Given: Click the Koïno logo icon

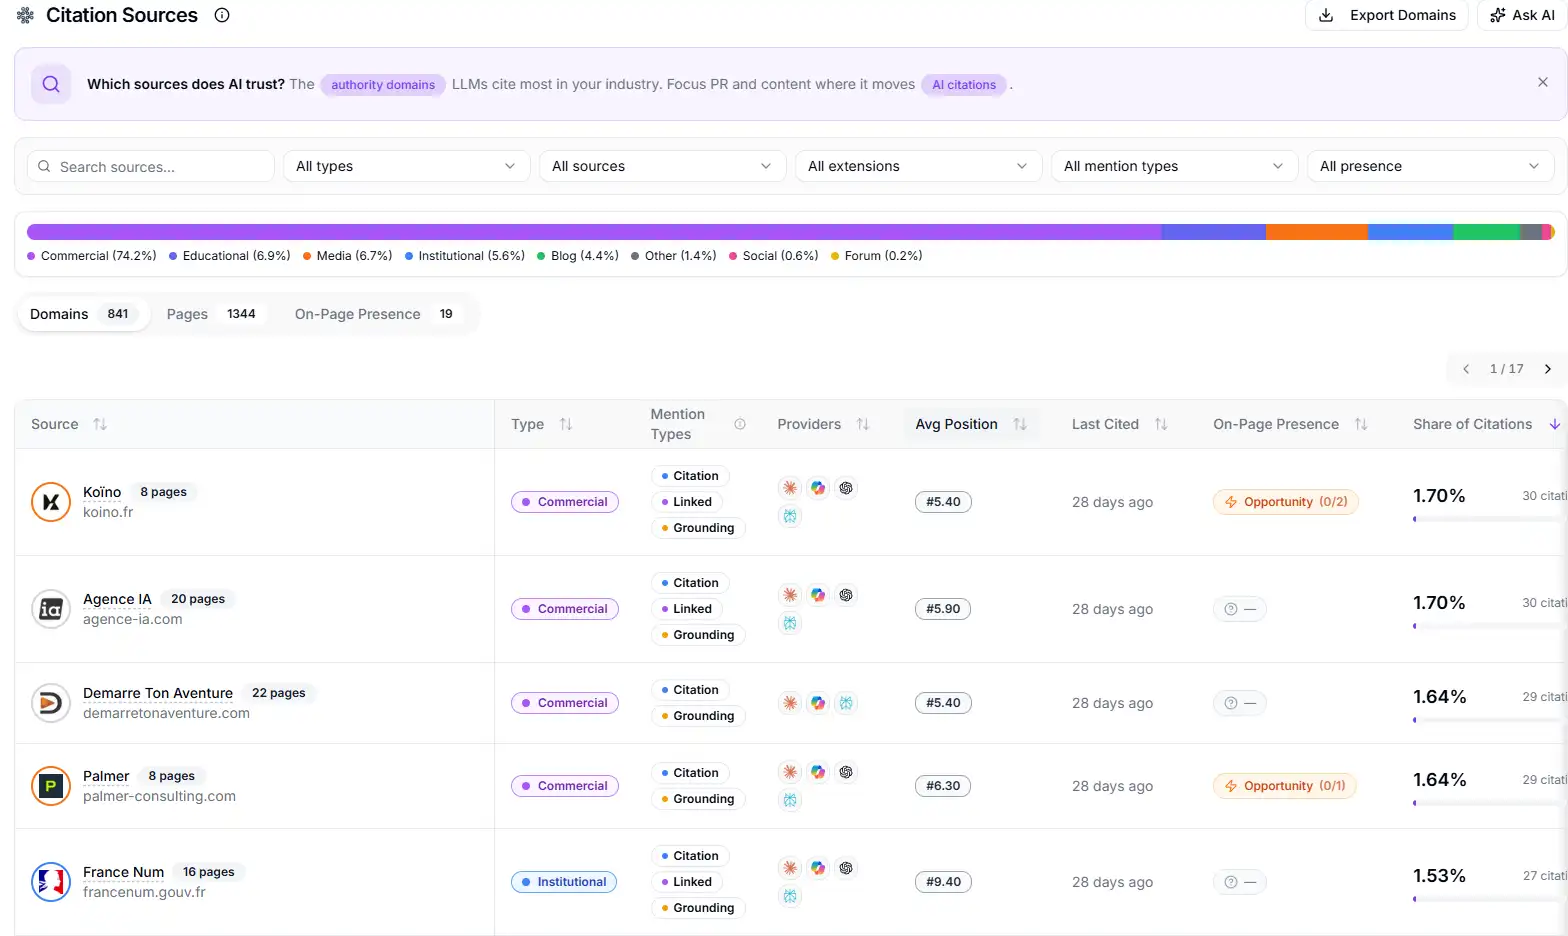Looking at the screenshot, I should [x=51, y=502].
